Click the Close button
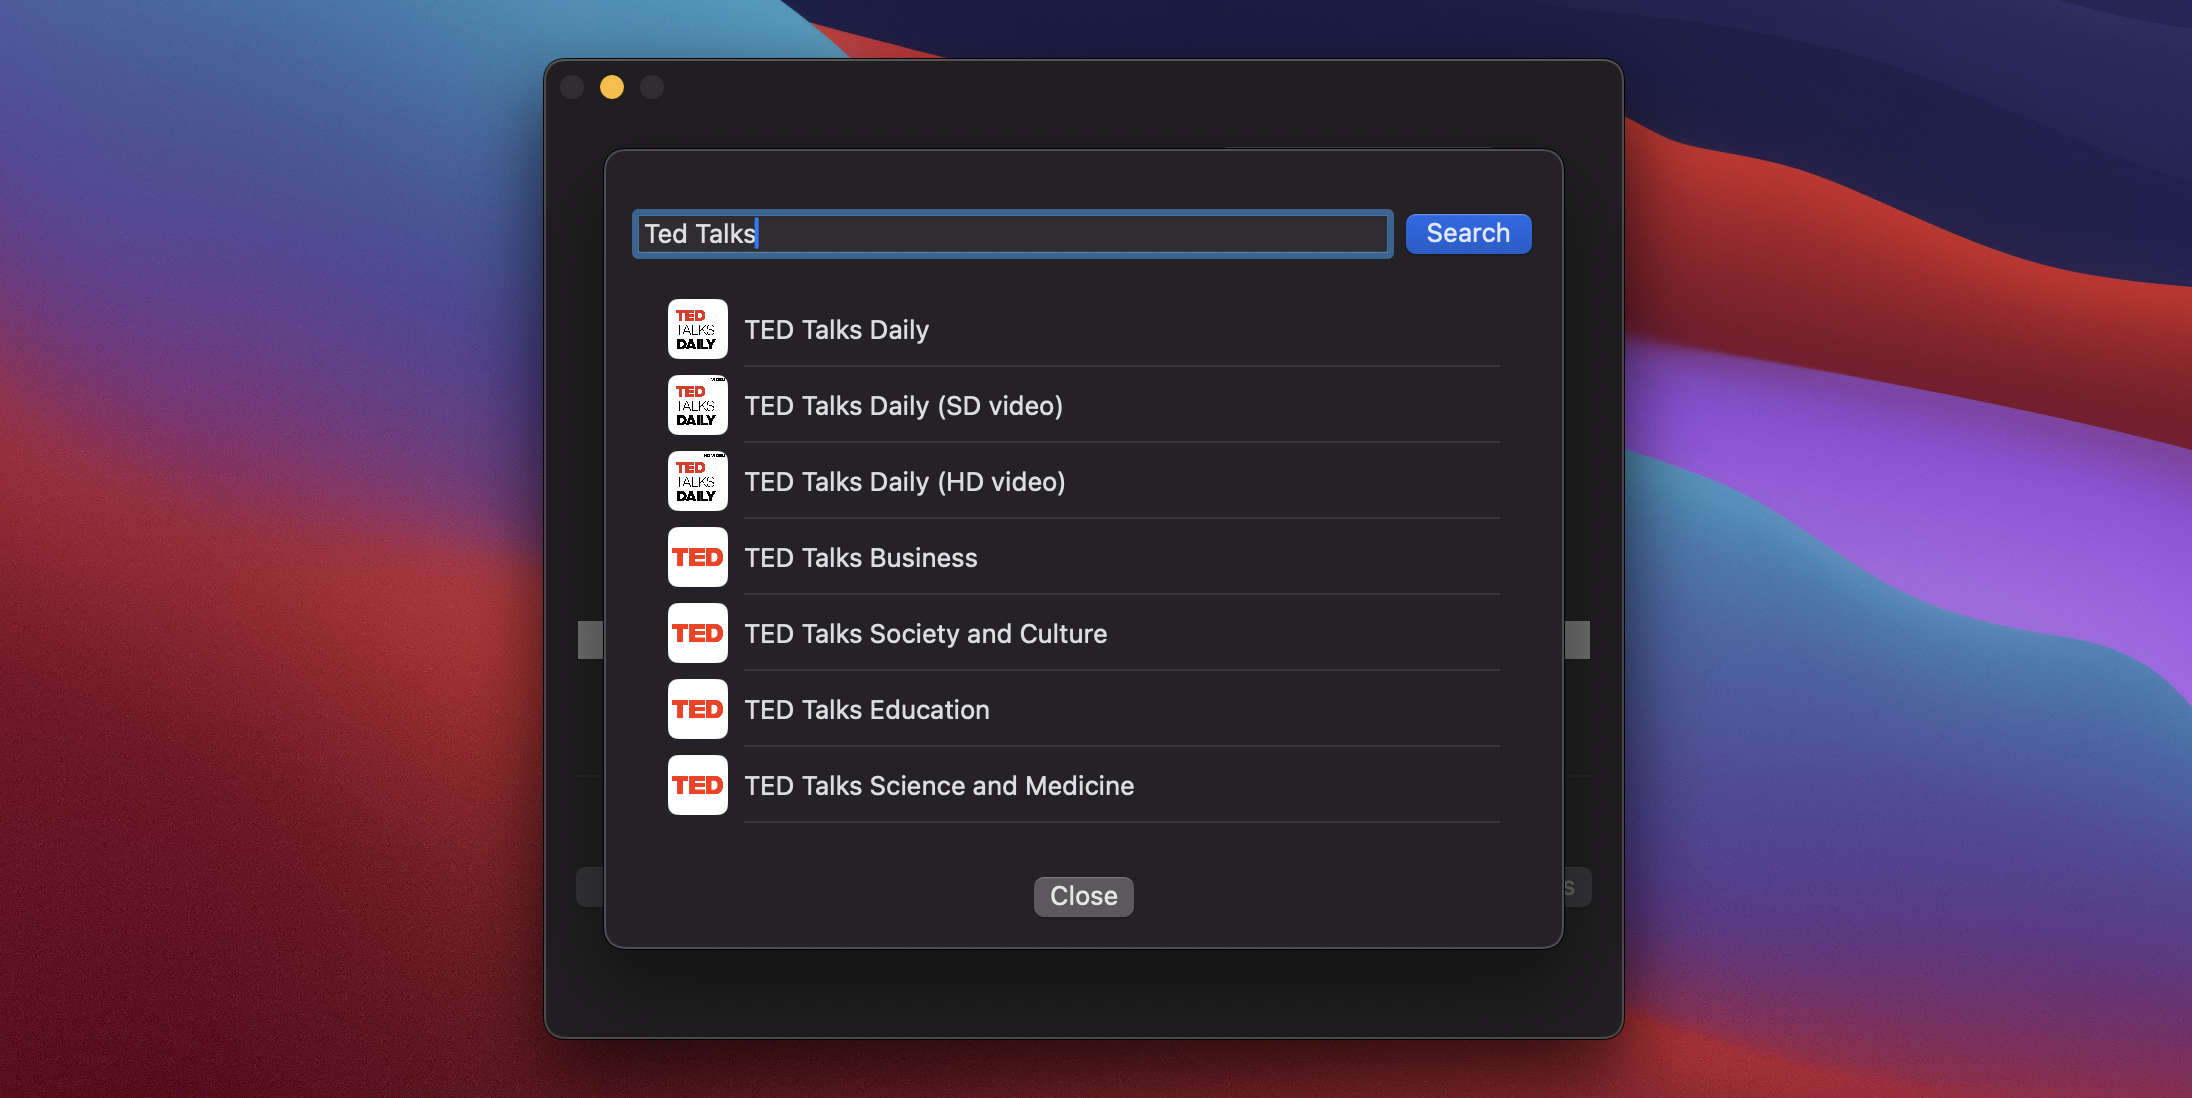The image size is (2192, 1098). point(1083,895)
